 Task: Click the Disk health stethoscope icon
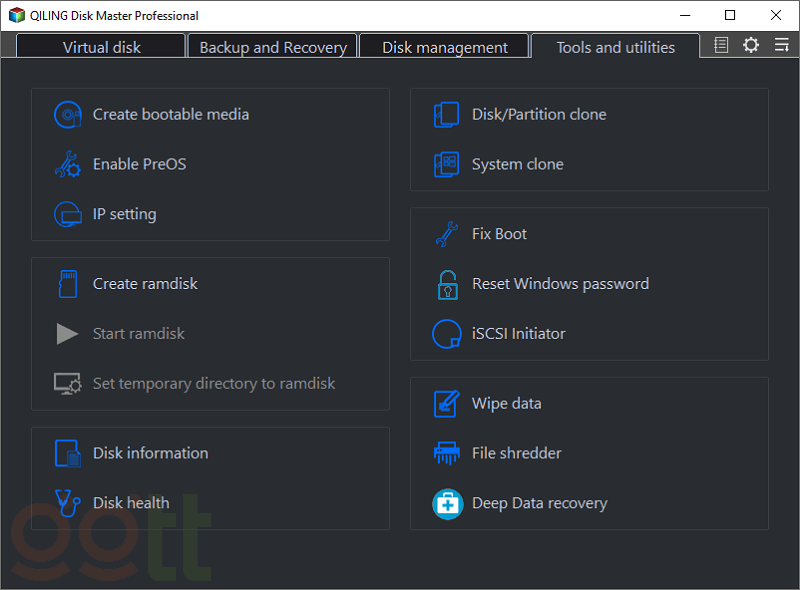pos(67,503)
